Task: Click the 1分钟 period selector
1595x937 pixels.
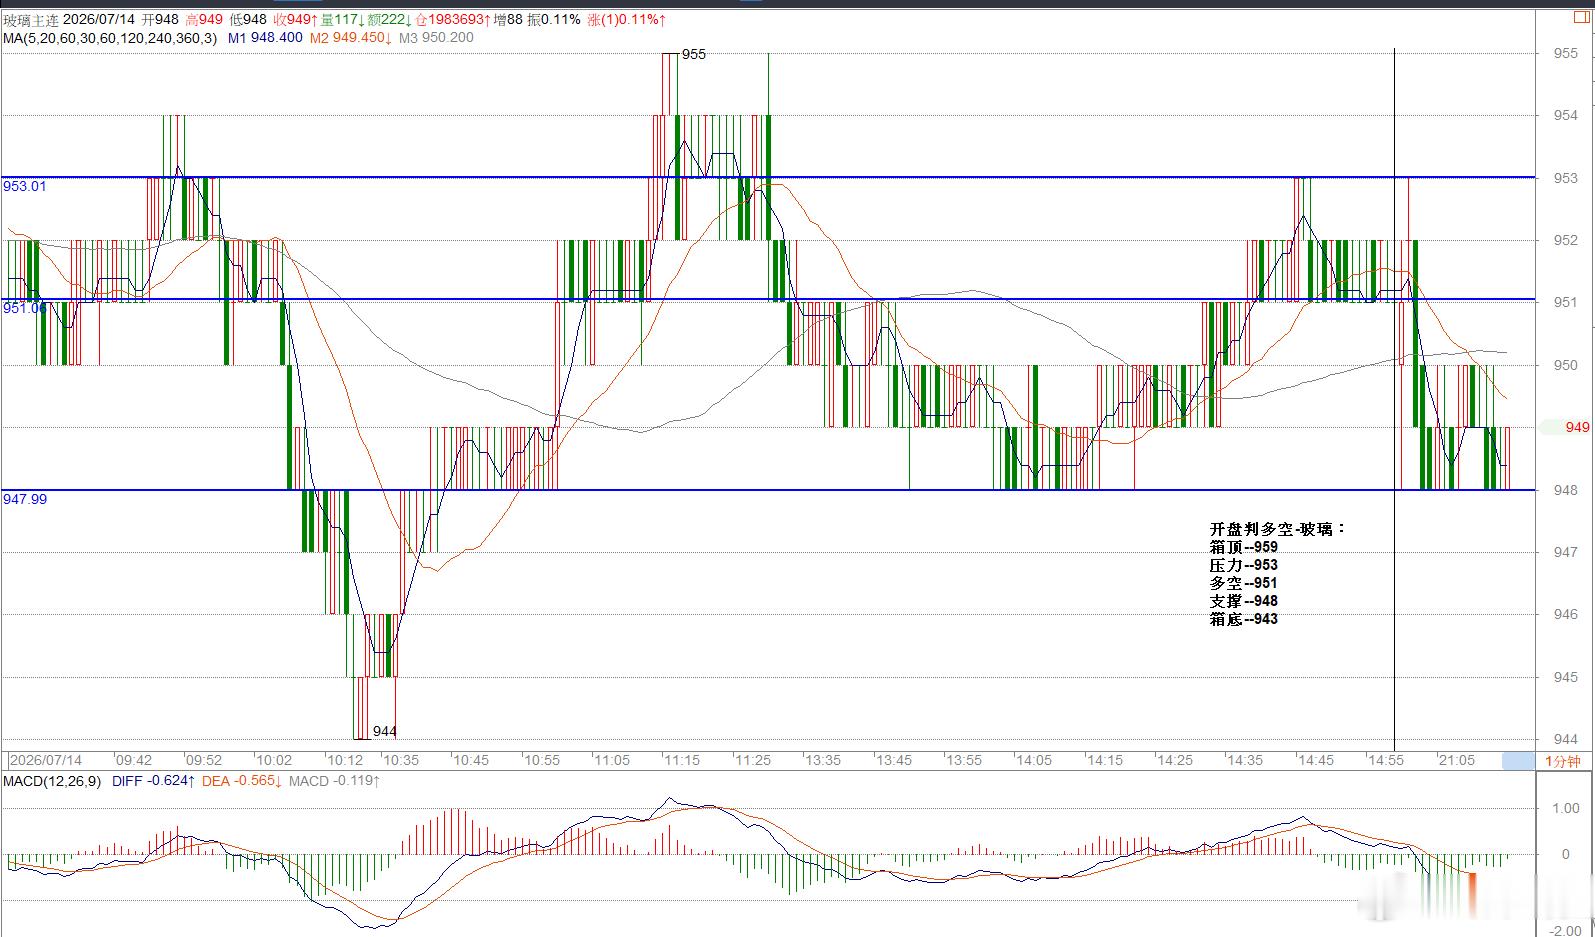Action: (1563, 761)
